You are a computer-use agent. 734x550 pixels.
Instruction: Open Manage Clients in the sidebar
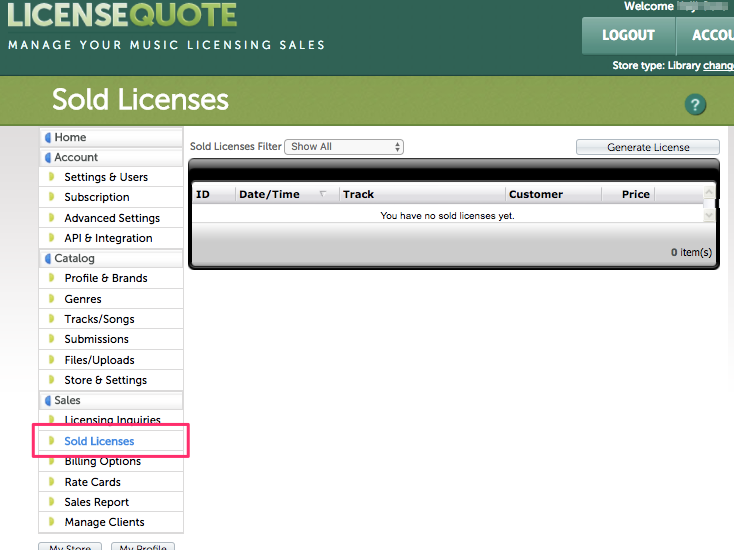click(104, 522)
